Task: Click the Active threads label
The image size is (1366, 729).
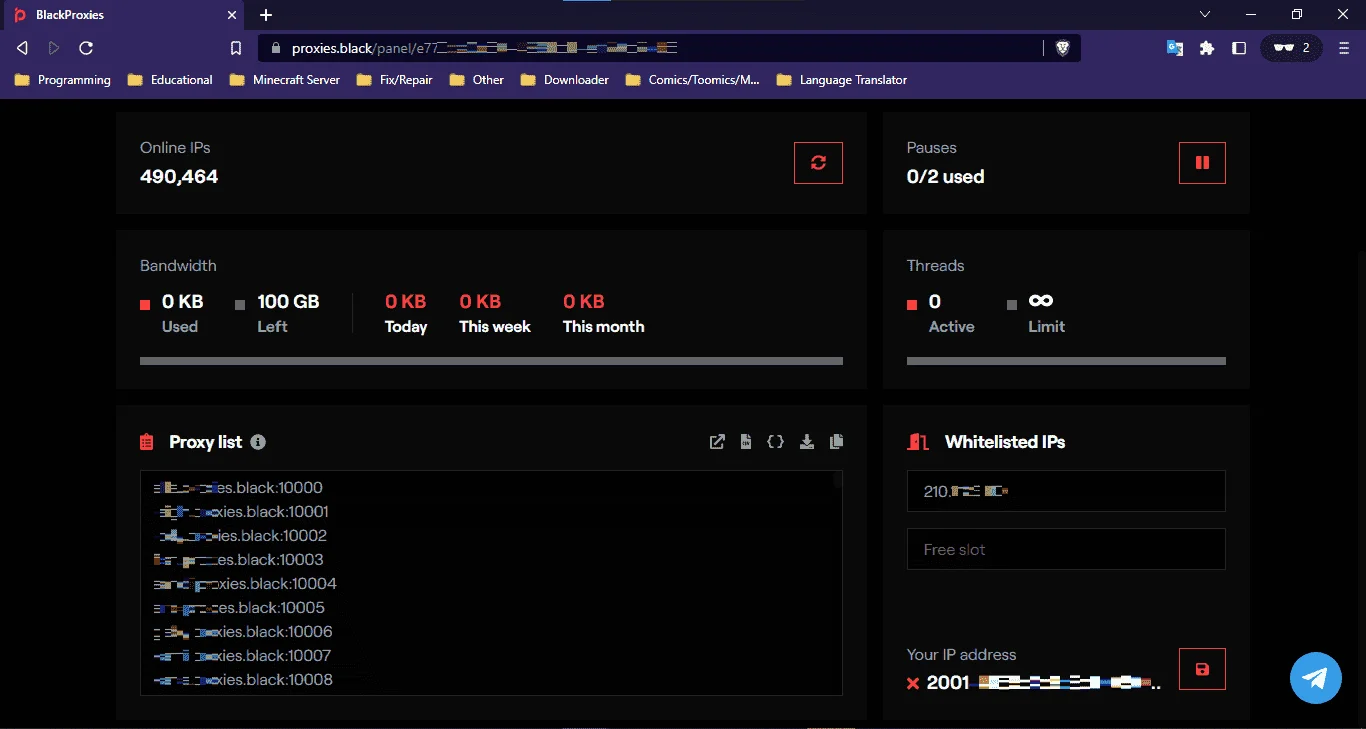Action: coord(951,327)
